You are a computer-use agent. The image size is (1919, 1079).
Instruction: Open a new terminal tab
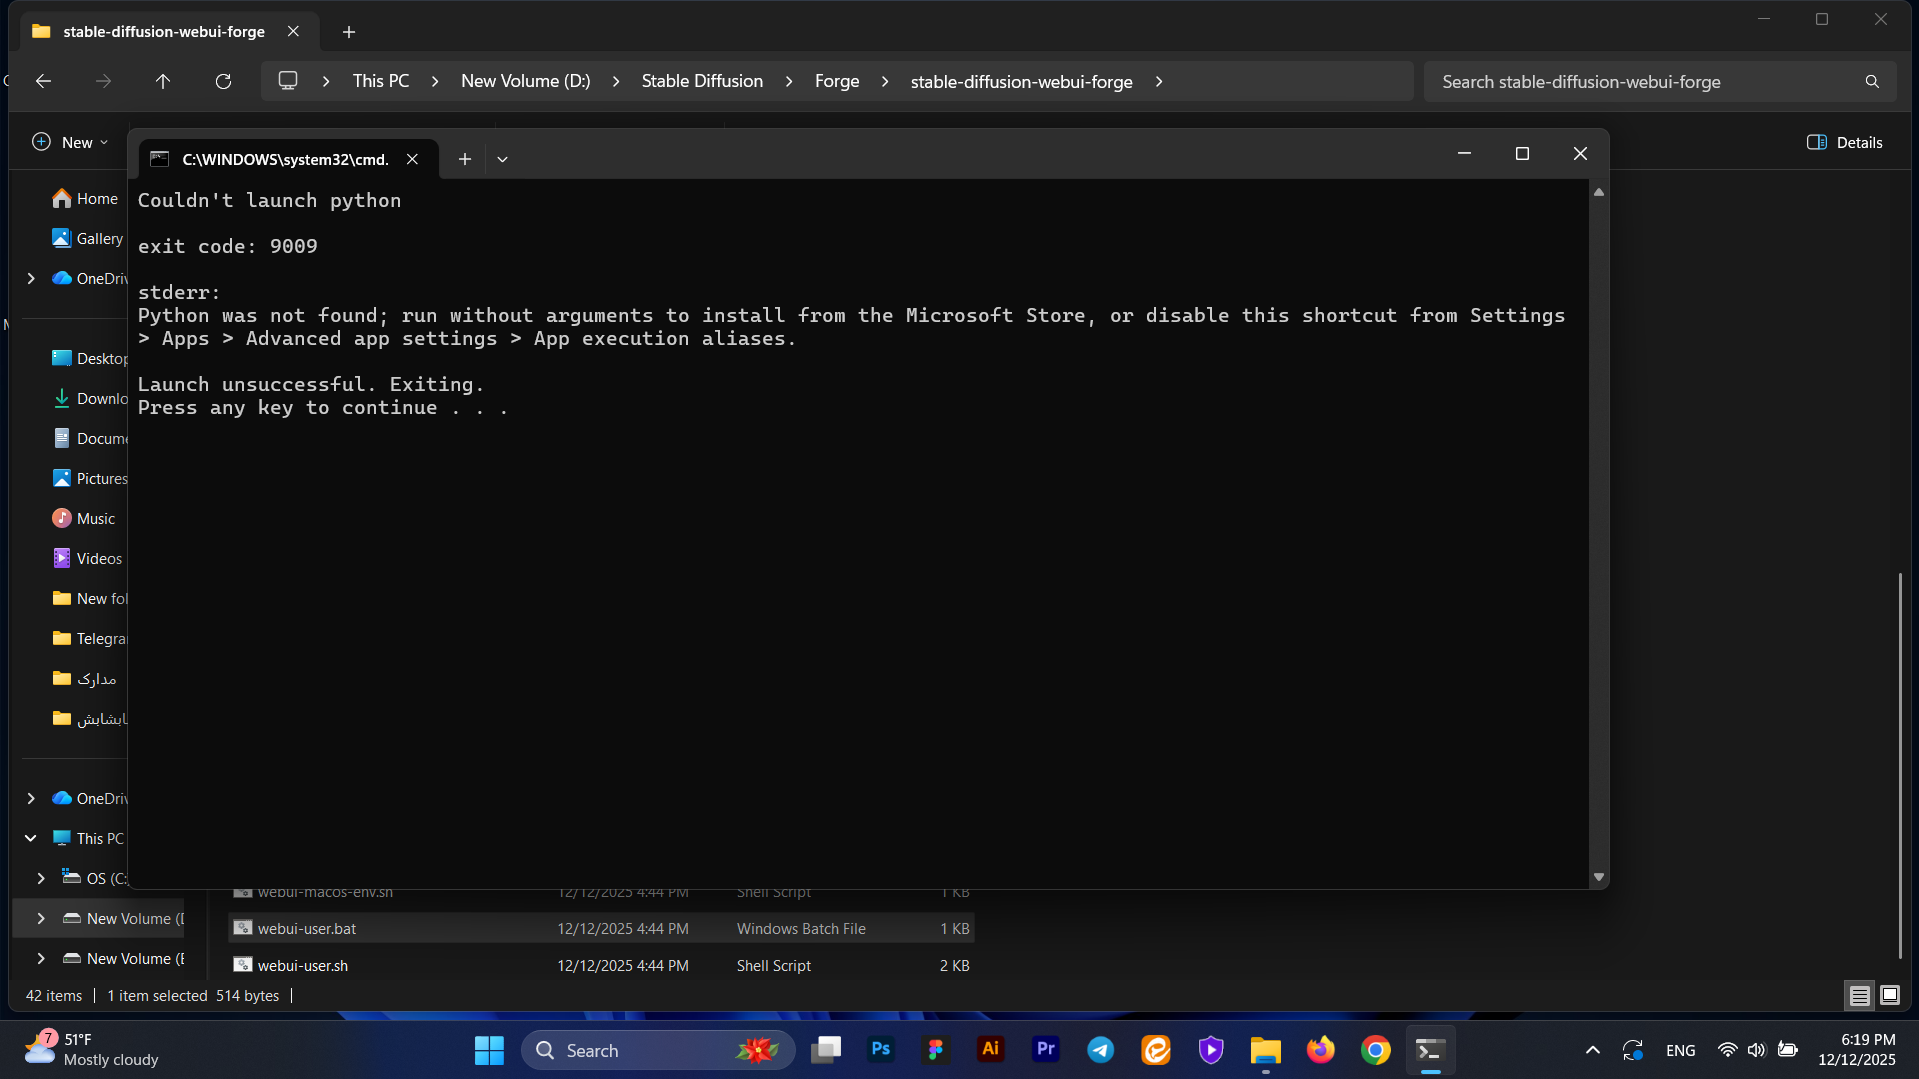click(x=464, y=159)
